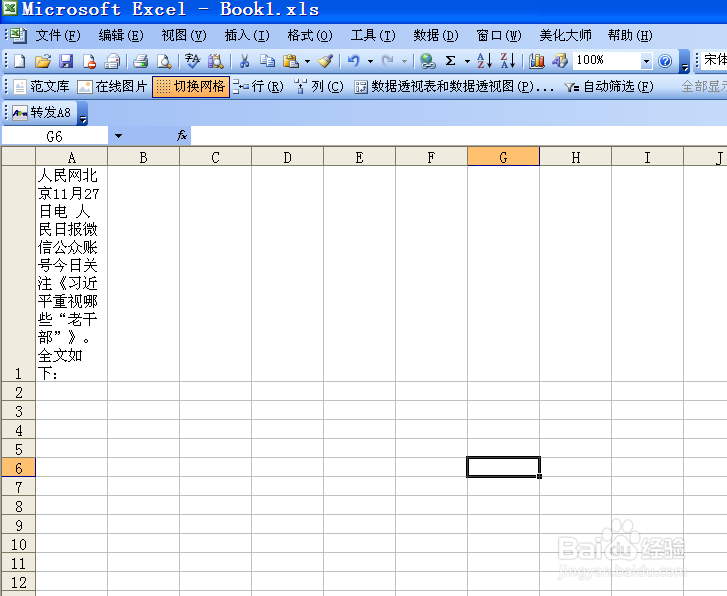Undo the last action

(354, 61)
